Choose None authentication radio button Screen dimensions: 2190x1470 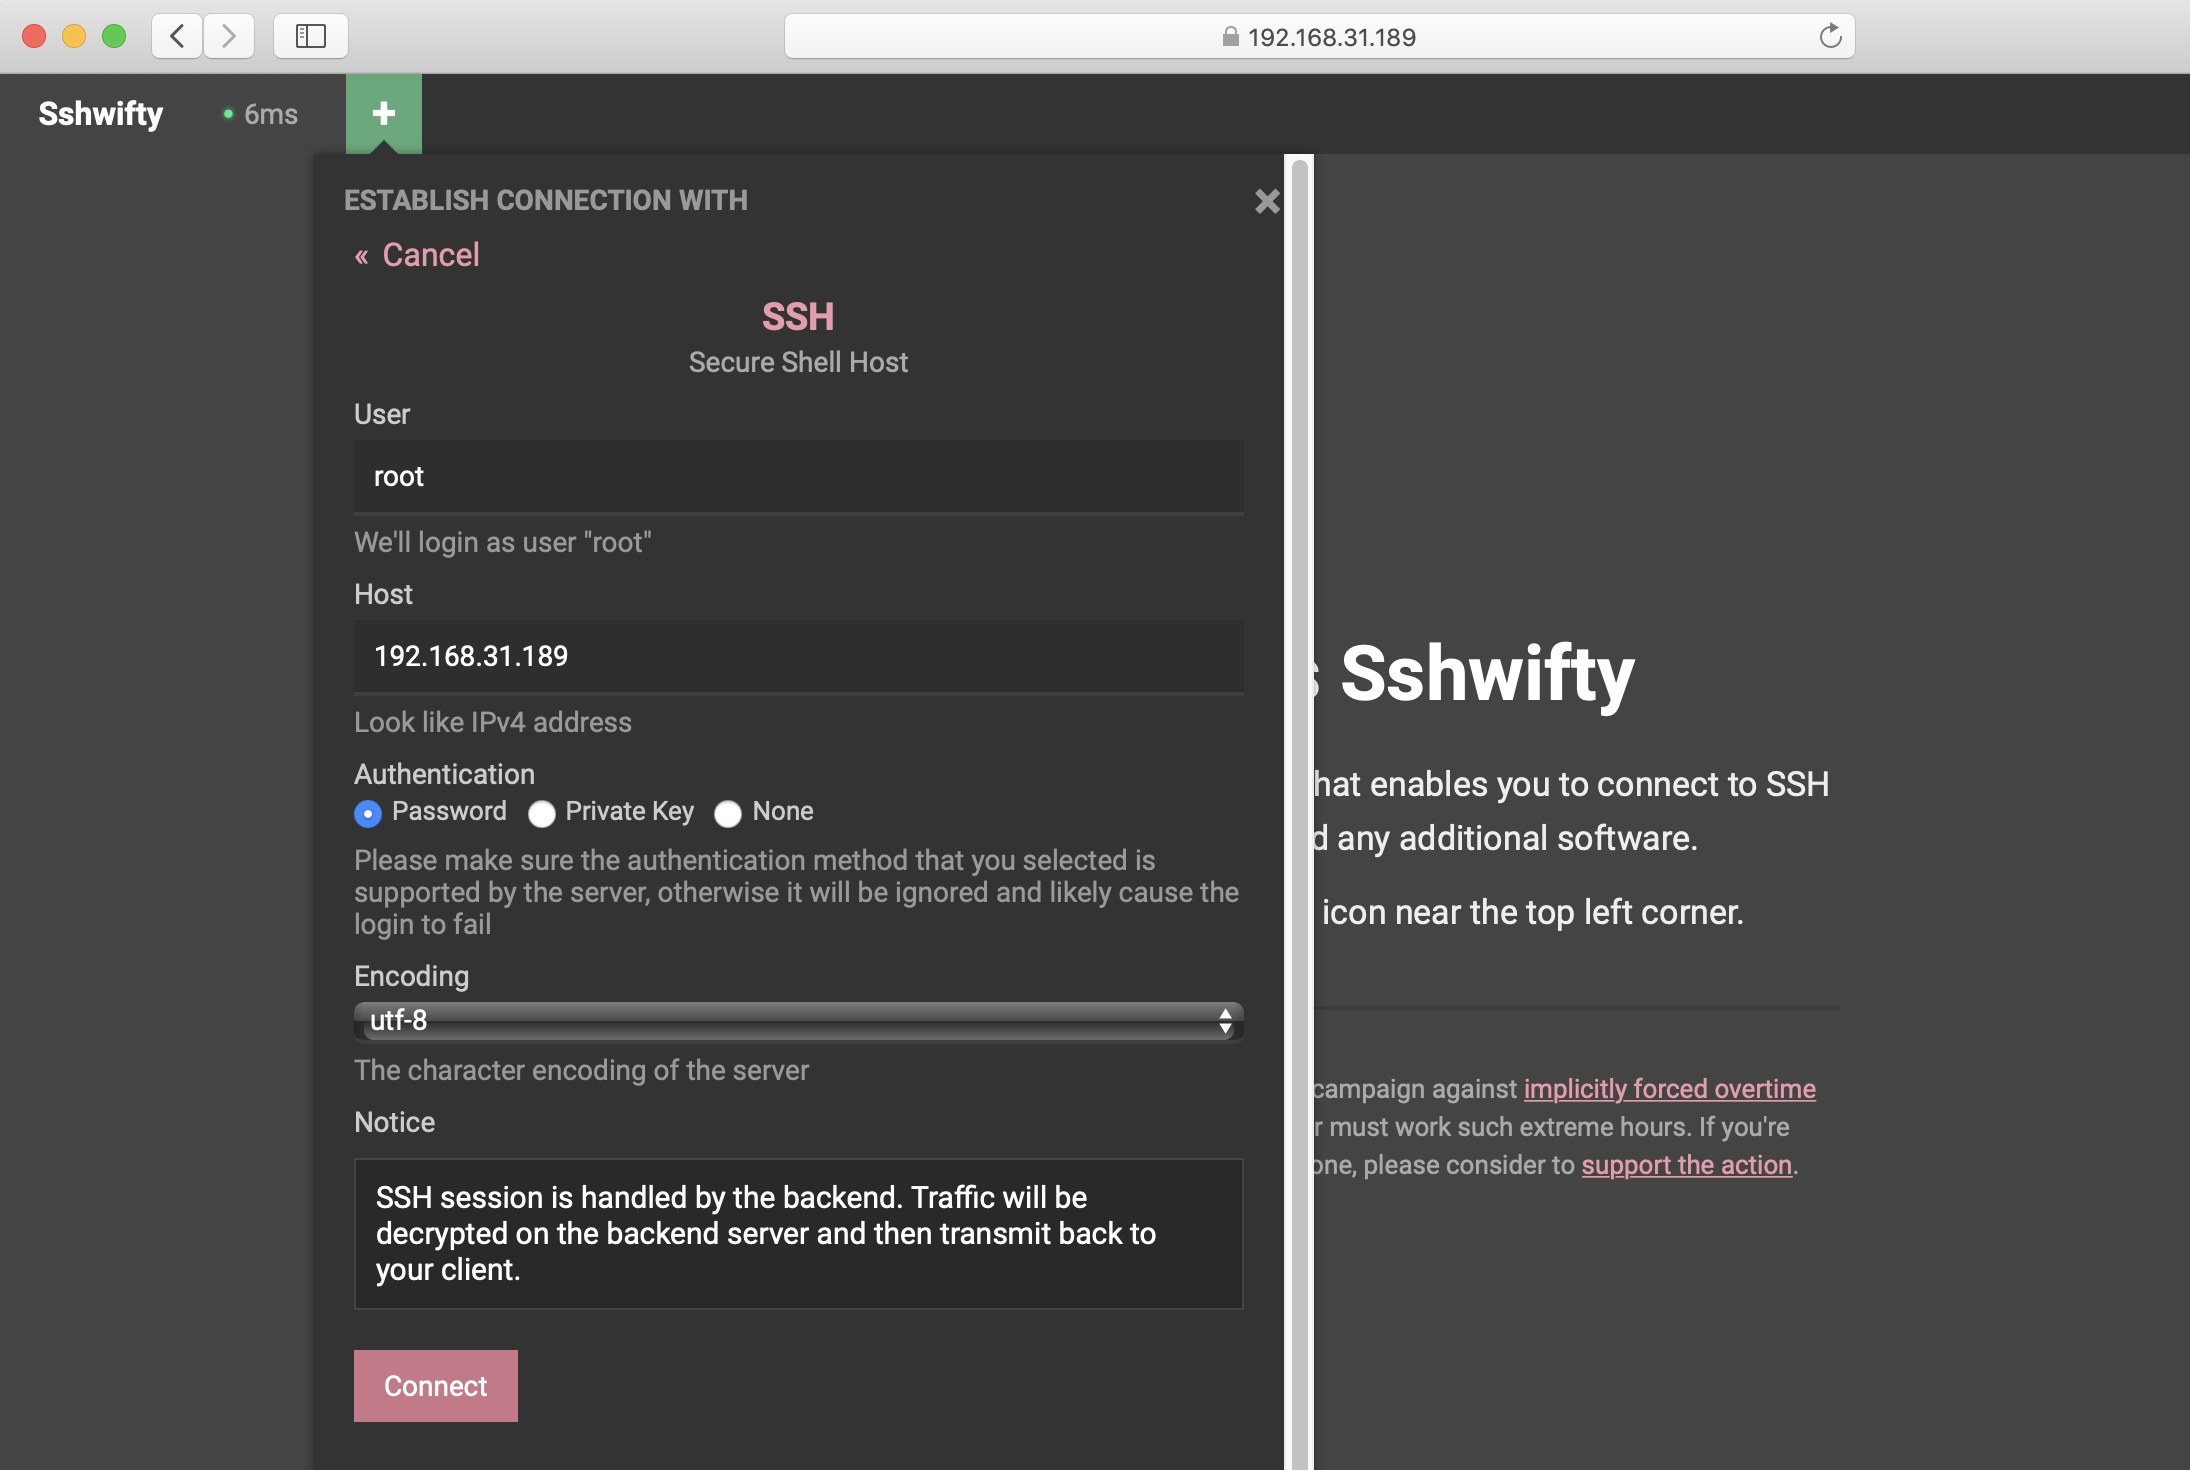tap(728, 814)
